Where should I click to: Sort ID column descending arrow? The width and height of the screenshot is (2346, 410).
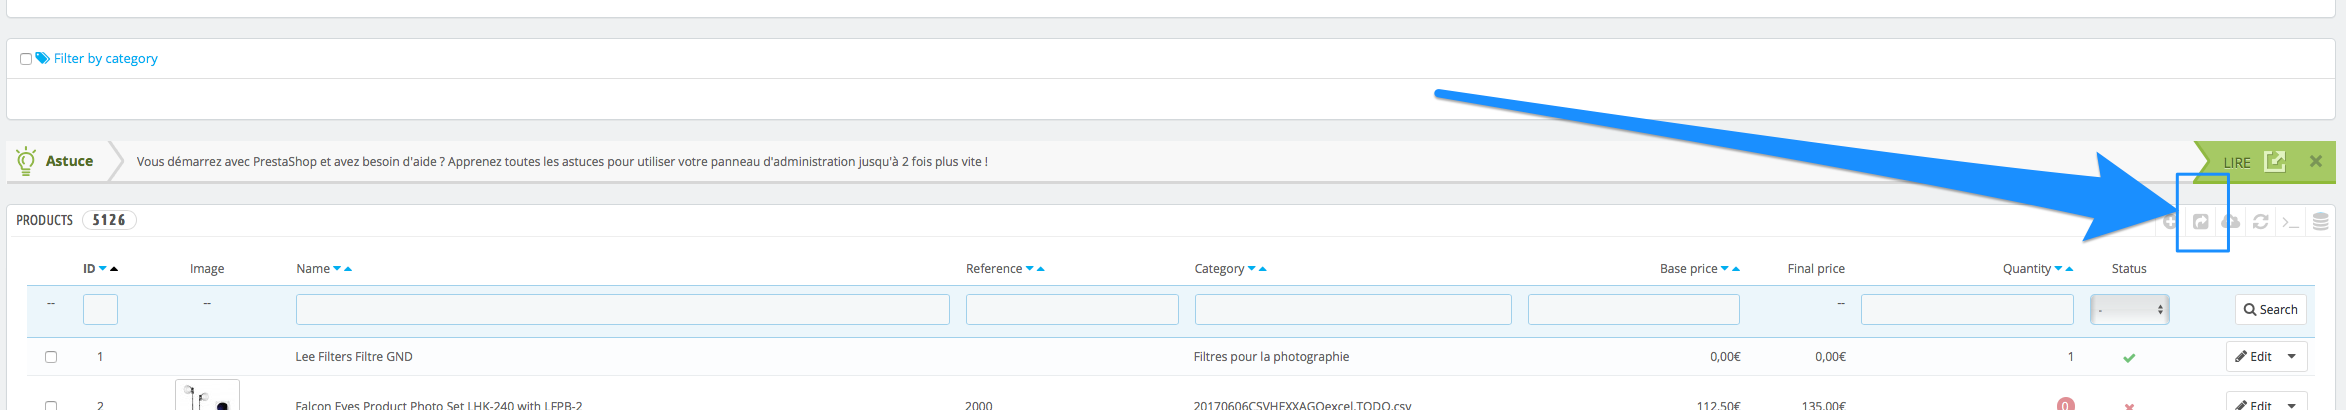tap(103, 269)
